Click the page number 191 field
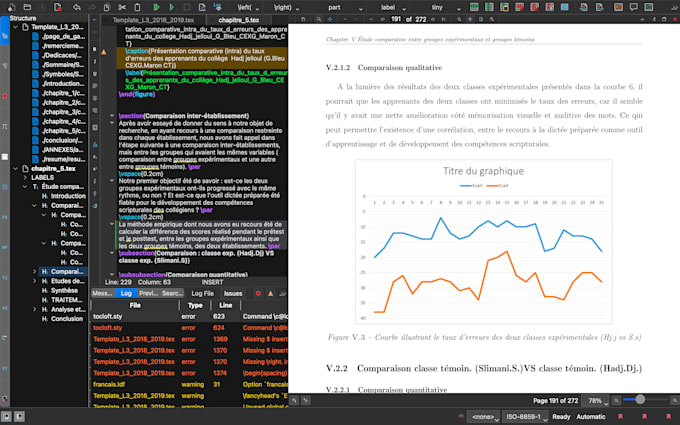 coord(396,19)
